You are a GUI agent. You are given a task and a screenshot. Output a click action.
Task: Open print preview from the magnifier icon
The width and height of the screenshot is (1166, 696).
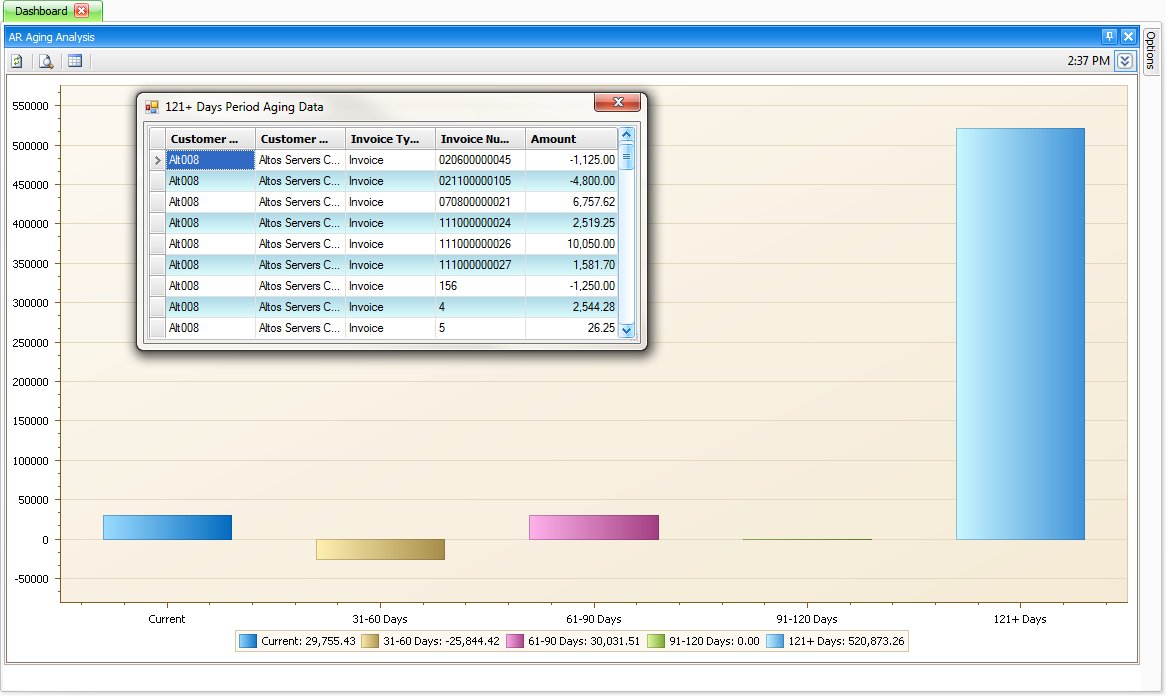[x=46, y=61]
